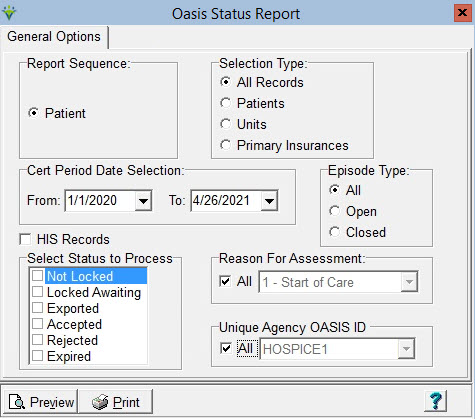Expand the HOSPICE1 agency dropdown

coord(406,349)
